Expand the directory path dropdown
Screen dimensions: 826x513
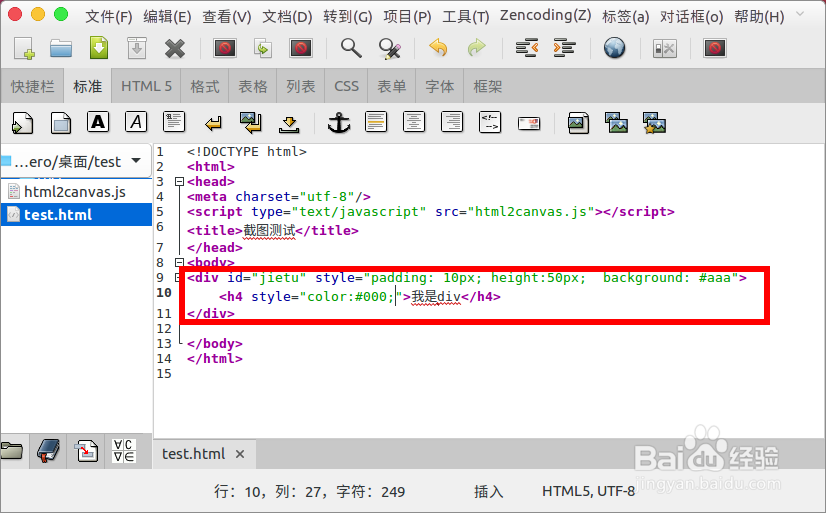pyautogui.click(x=136, y=161)
